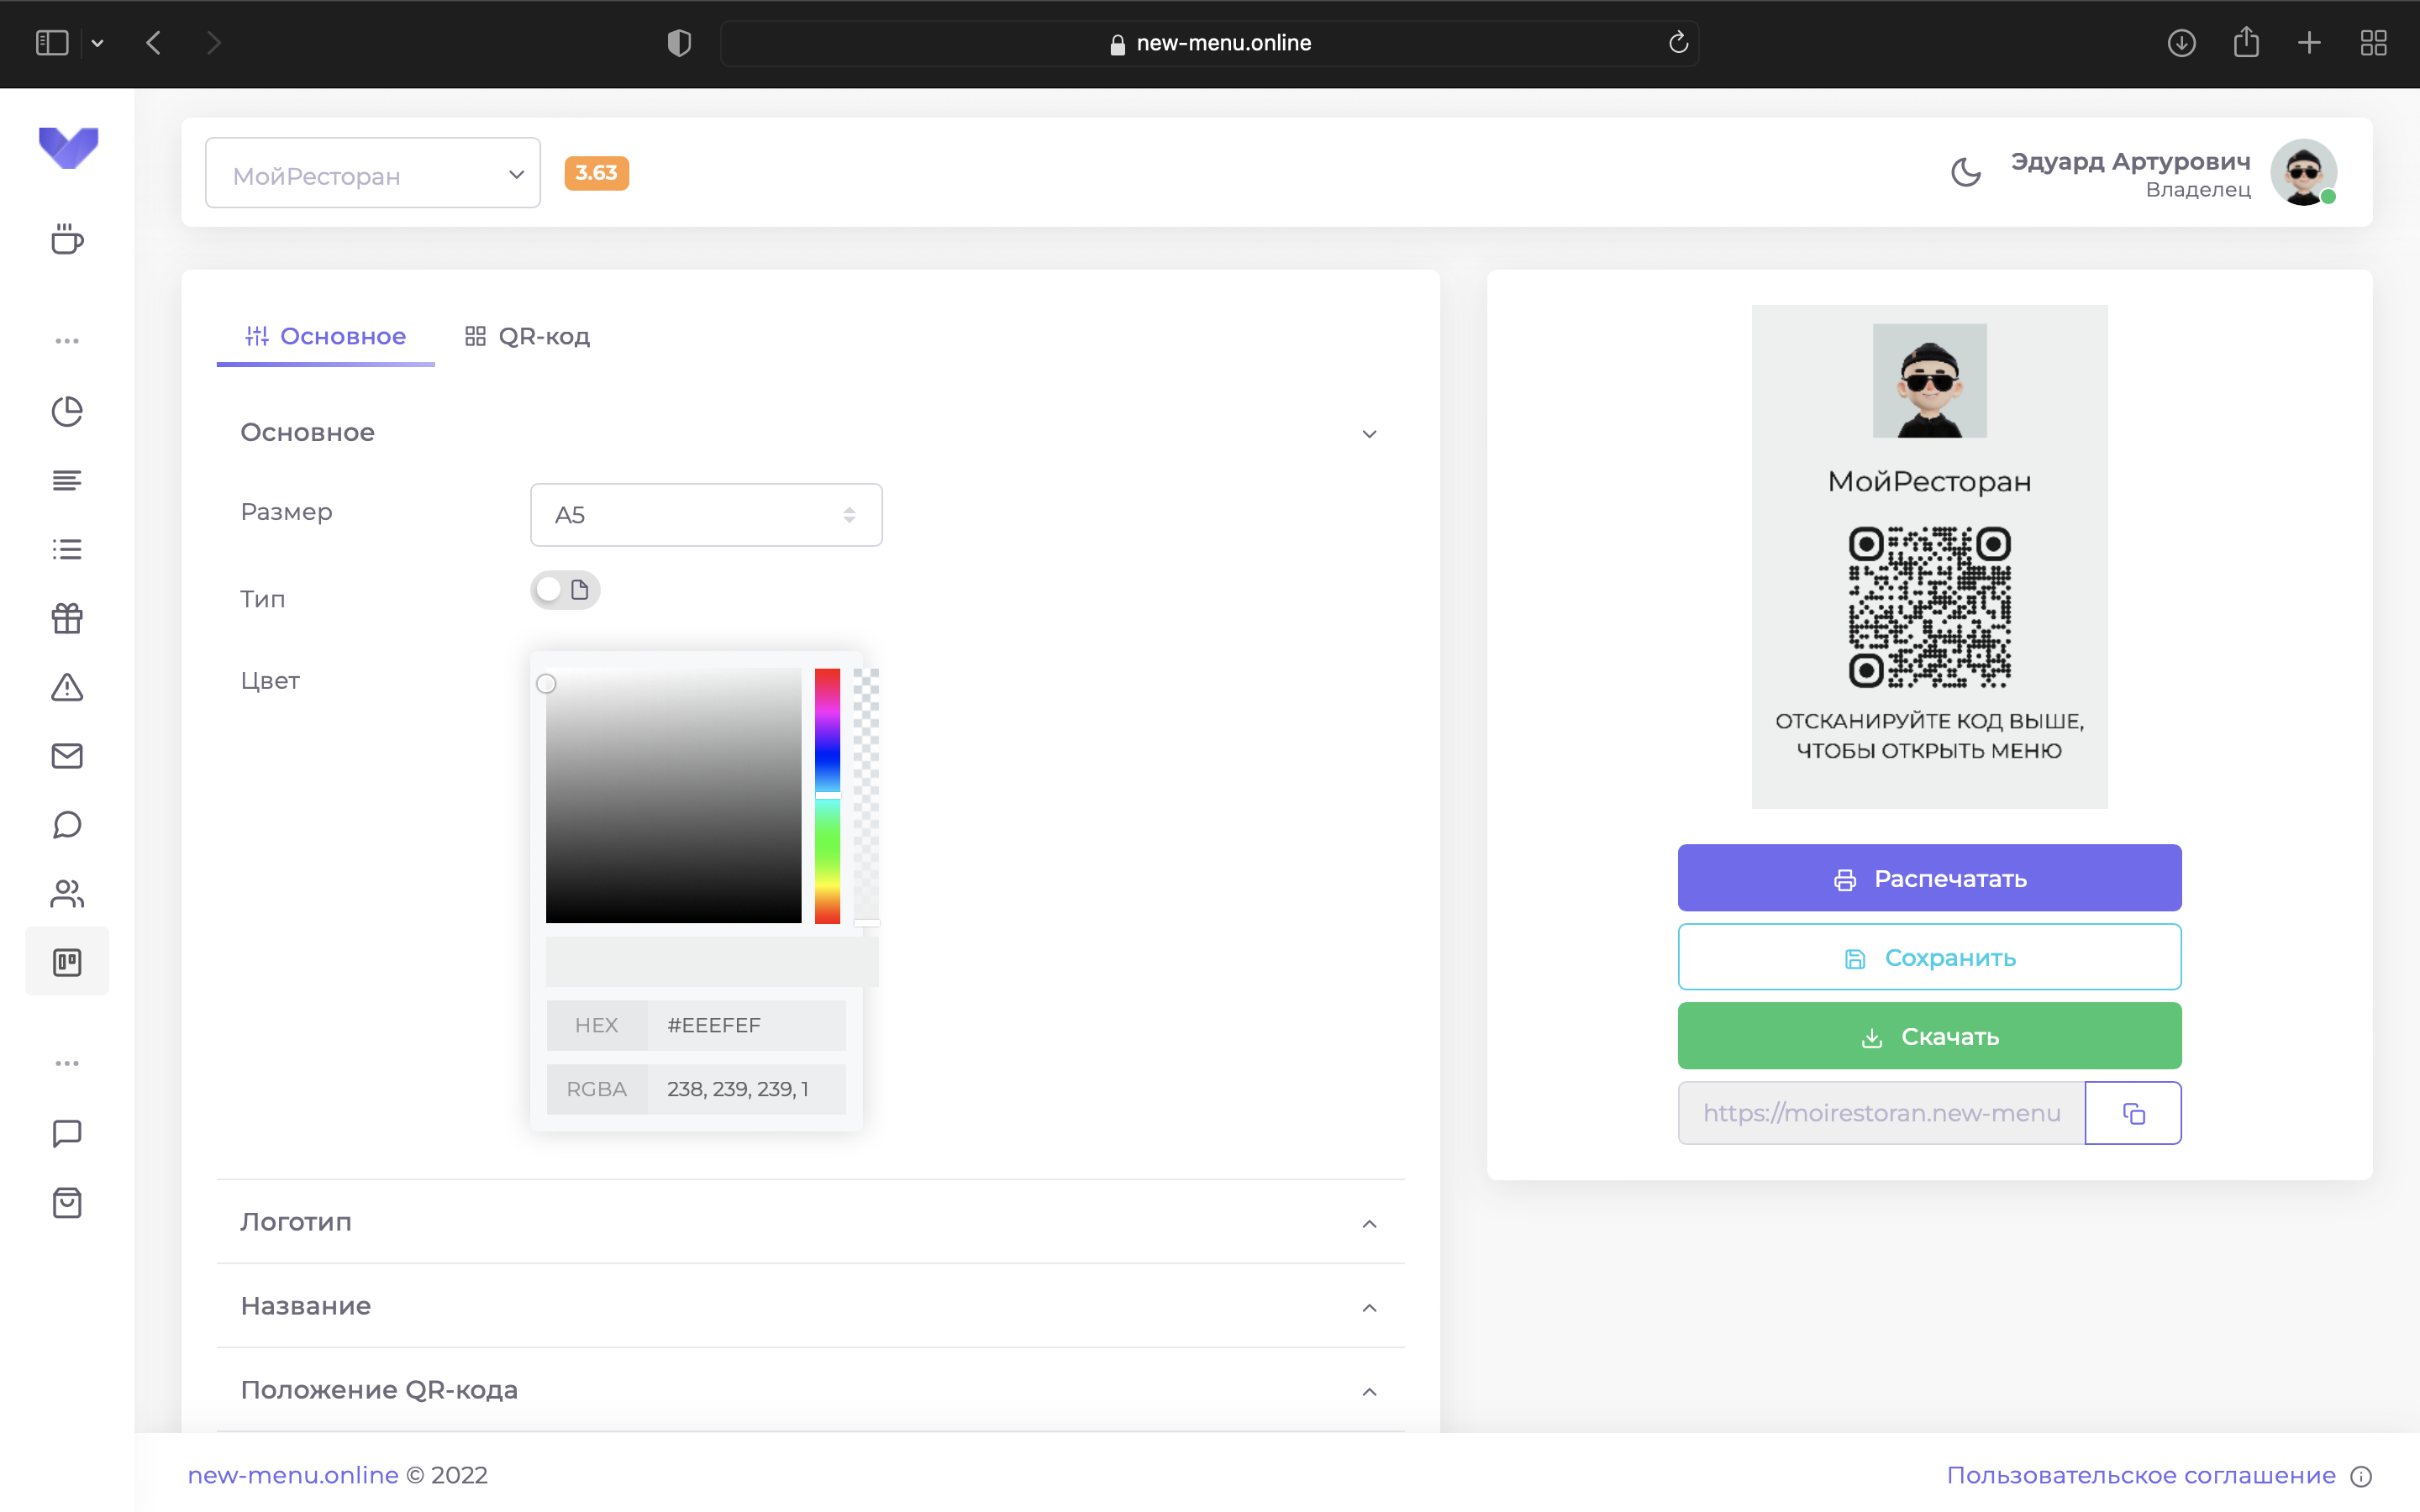The image size is (2420, 1512).
Task: Open the bulleted list sidebar icon
Action: tap(67, 549)
